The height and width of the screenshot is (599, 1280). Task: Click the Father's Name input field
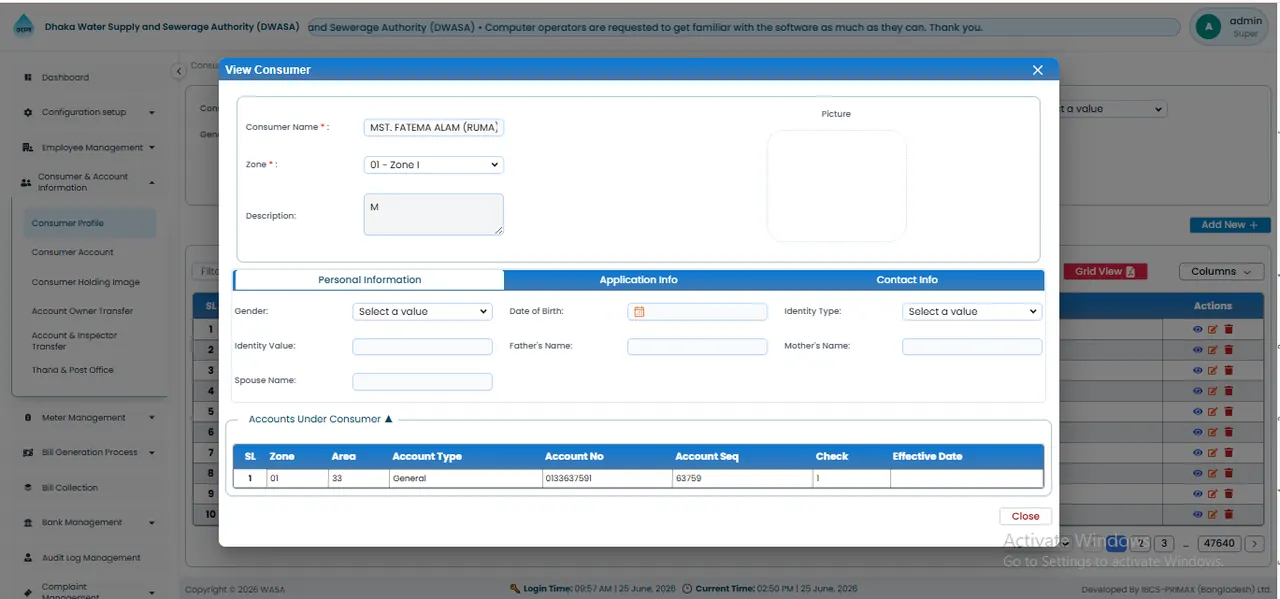click(697, 347)
